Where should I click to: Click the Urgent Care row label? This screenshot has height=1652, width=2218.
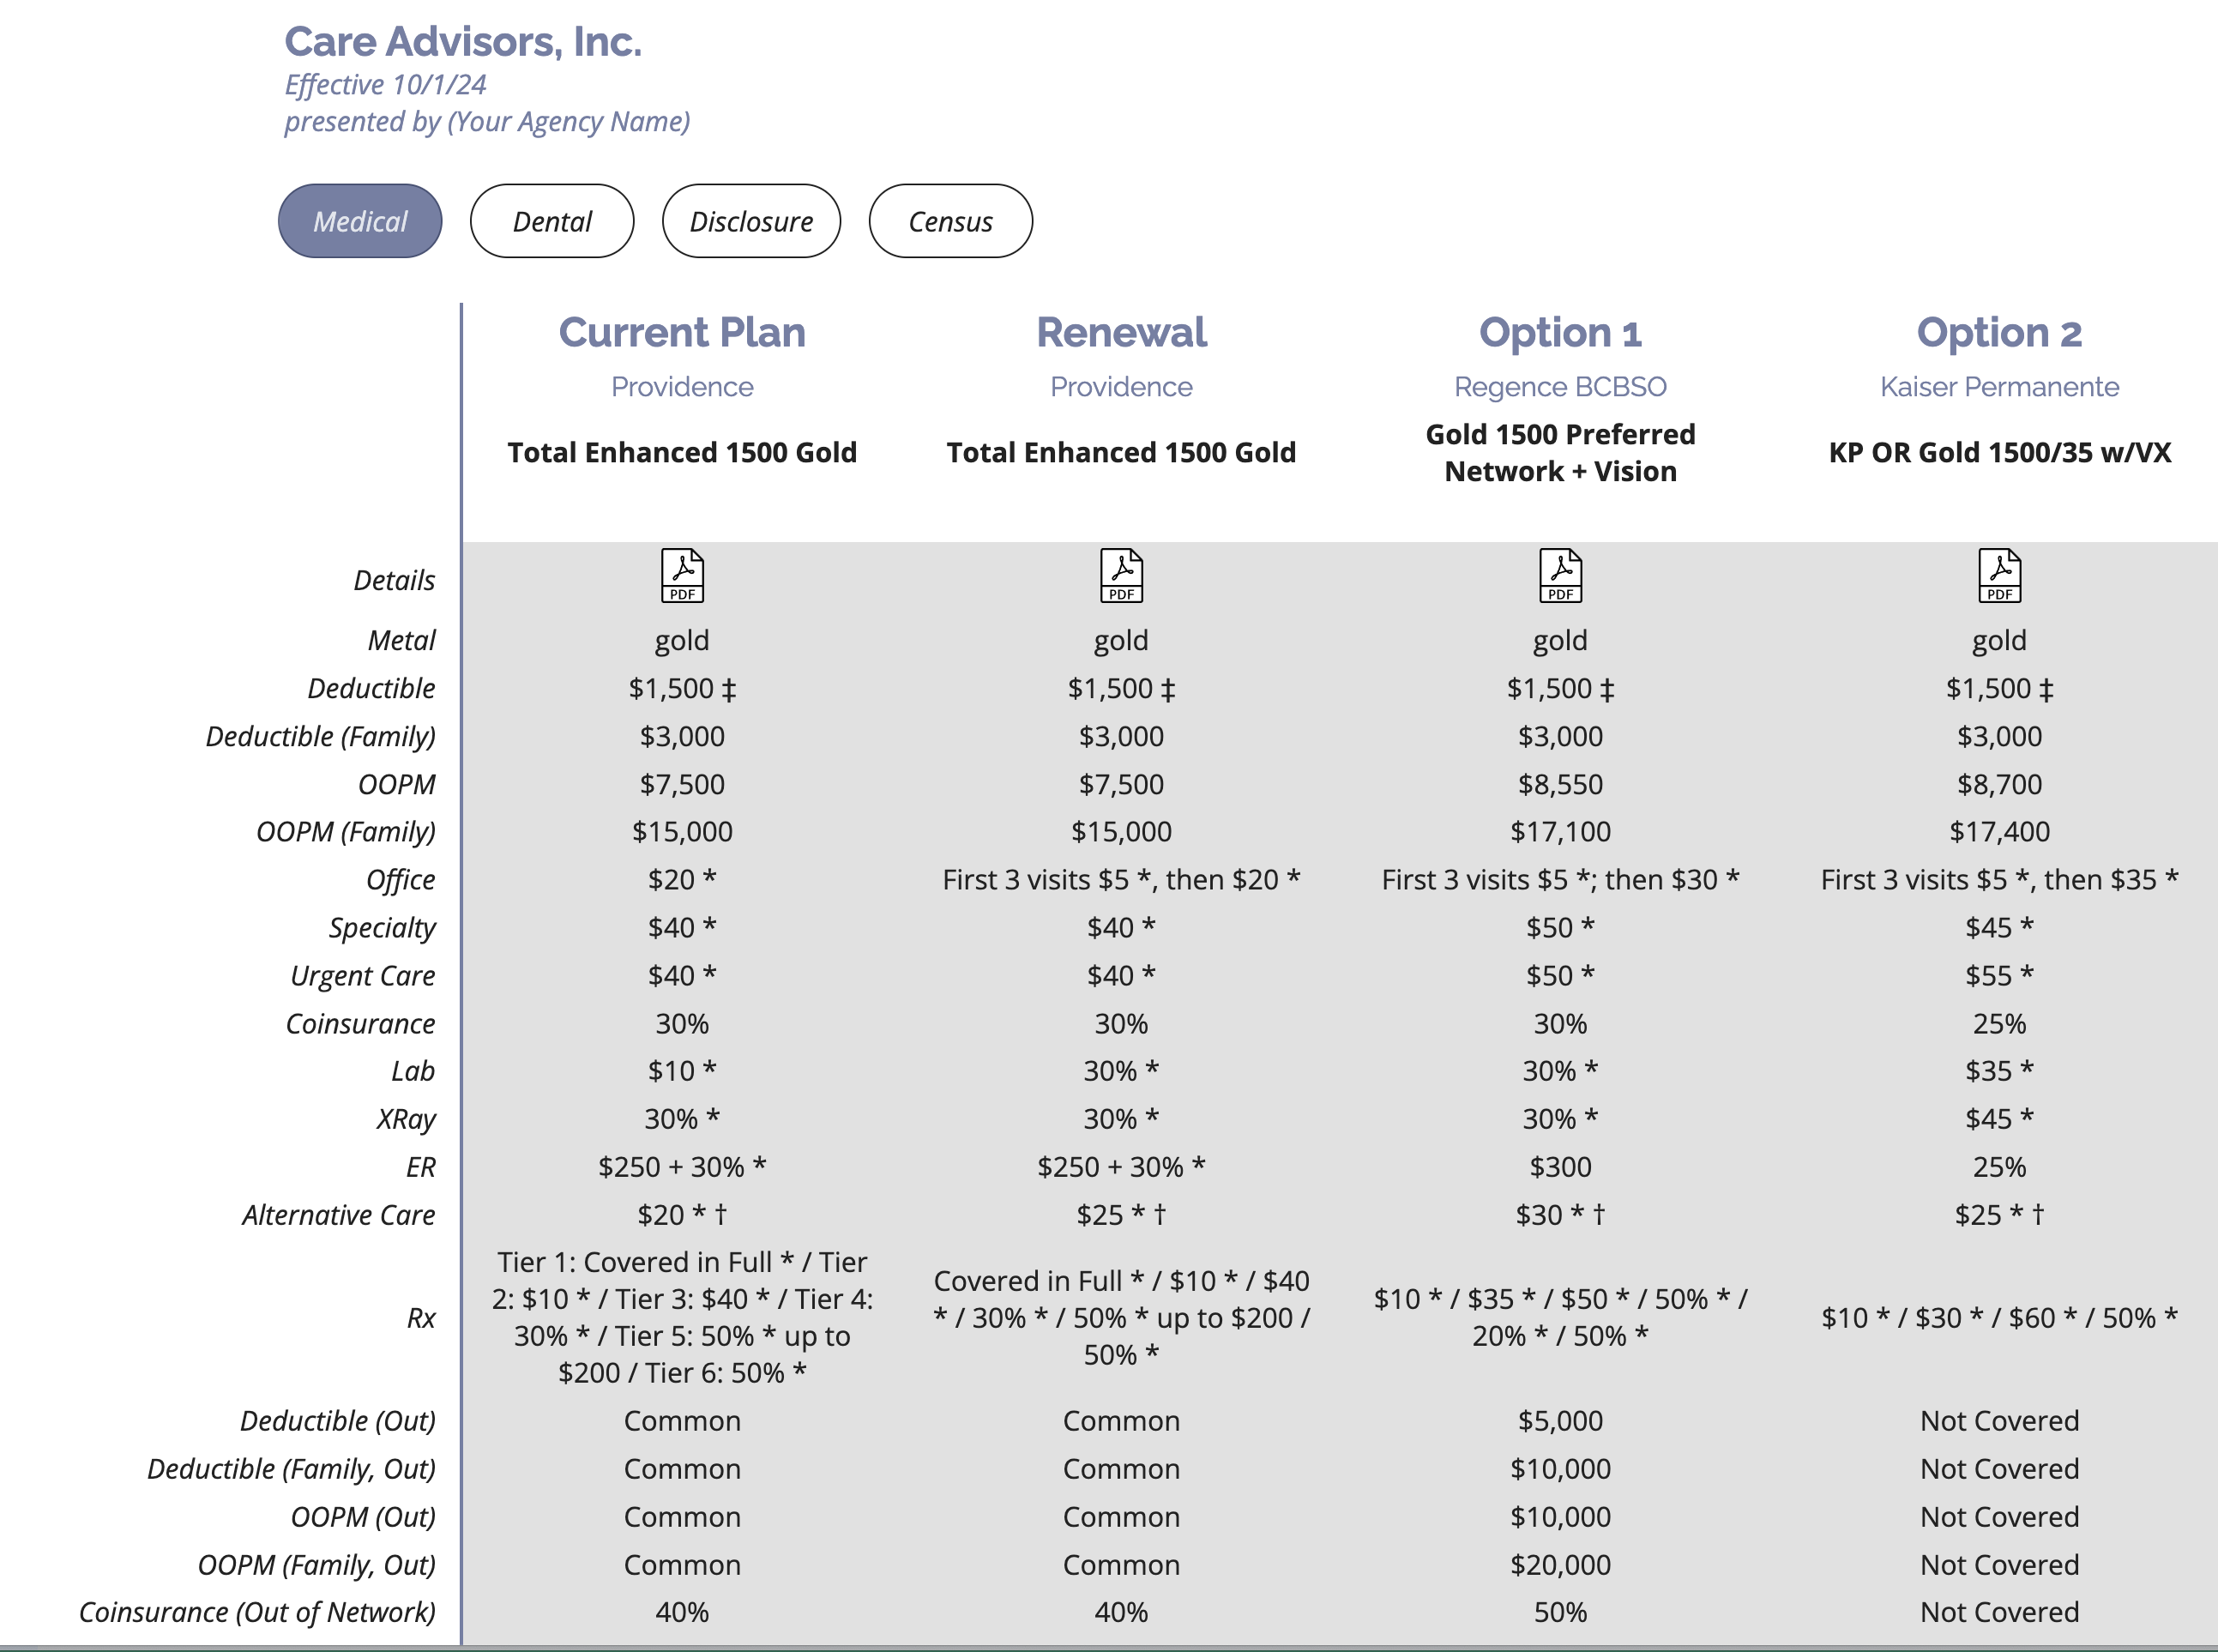point(362,976)
